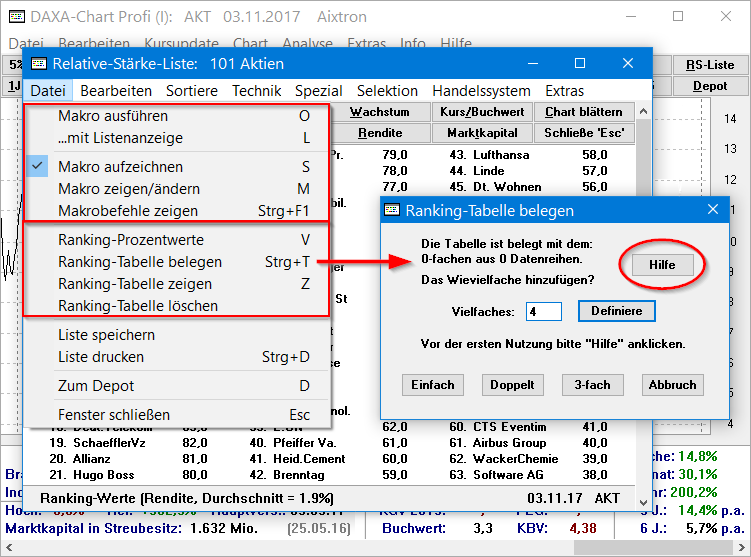This screenshot has height=557, width=751.
Task: Toggle the checked Makro aufzeichnen entry
Action: point(120,167)
